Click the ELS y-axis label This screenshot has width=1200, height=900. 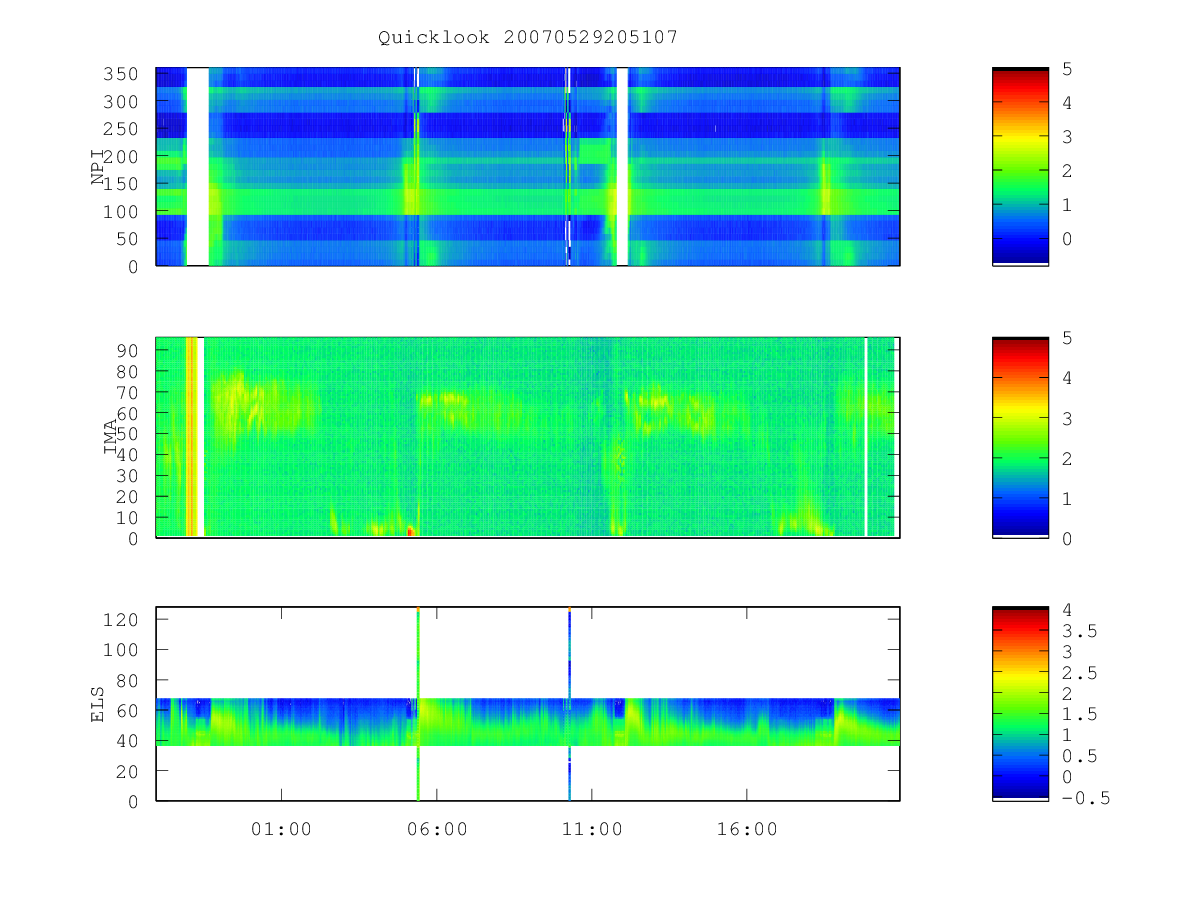point(98,704)
